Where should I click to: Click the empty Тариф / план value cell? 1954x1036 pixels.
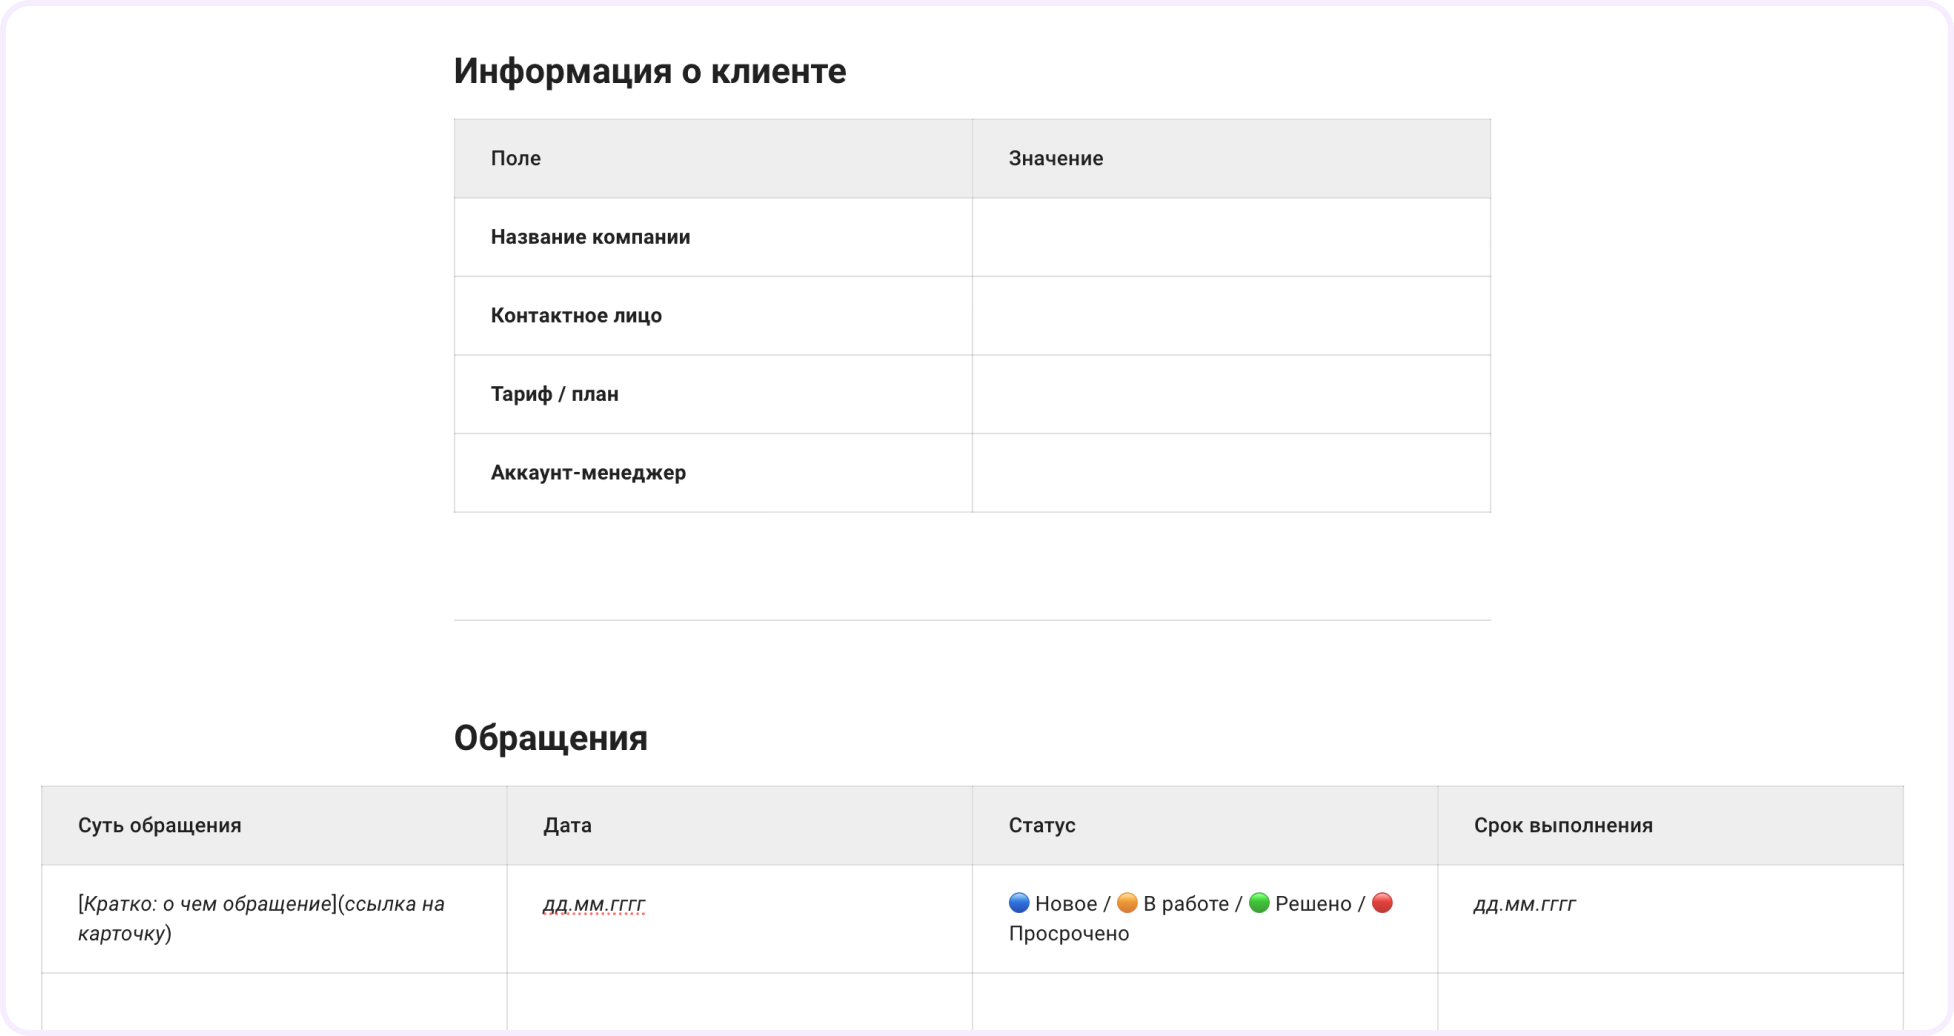click(x=1230, y=394)
